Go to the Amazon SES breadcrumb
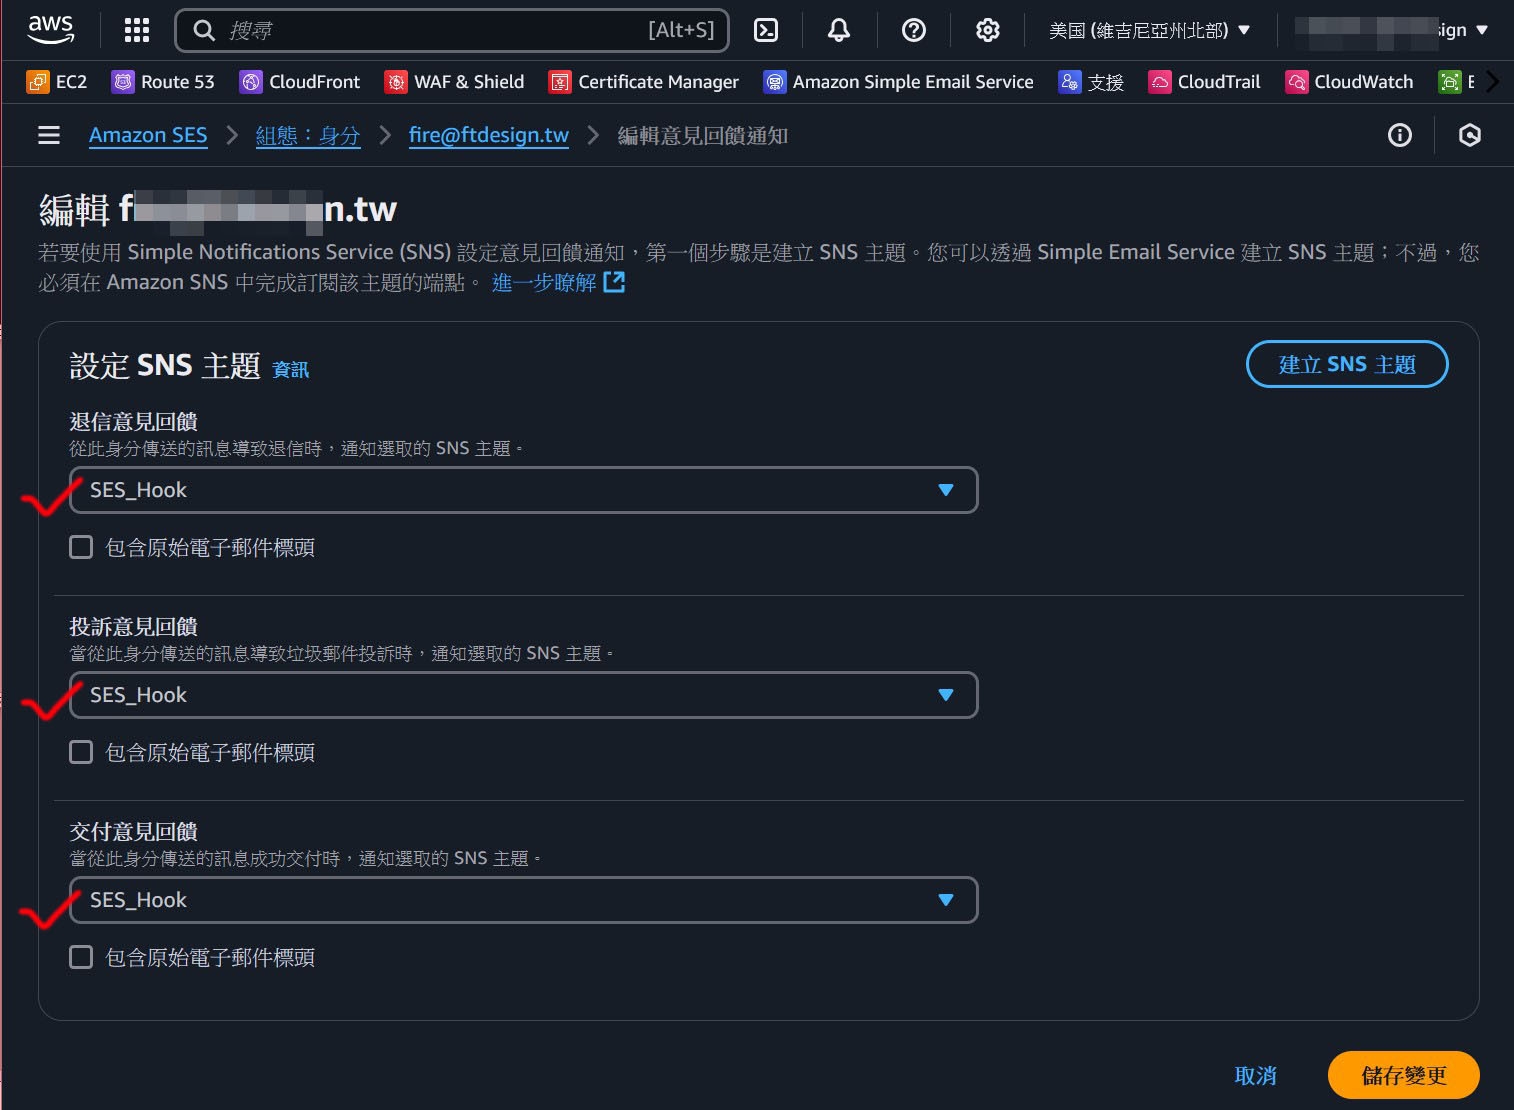Image resolution: width=1514 pixels, height=1110 pixels. (148, 135)
